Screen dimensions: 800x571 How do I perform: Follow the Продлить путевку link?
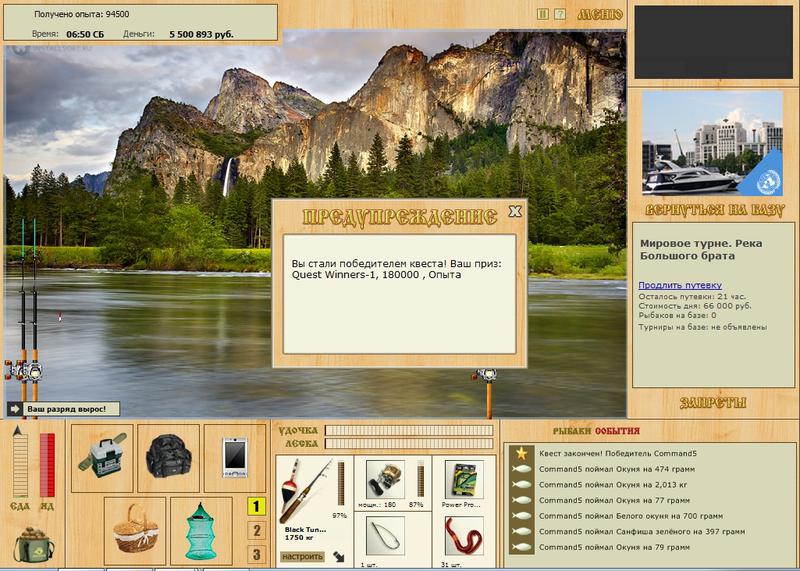click(x=680, y=285)
